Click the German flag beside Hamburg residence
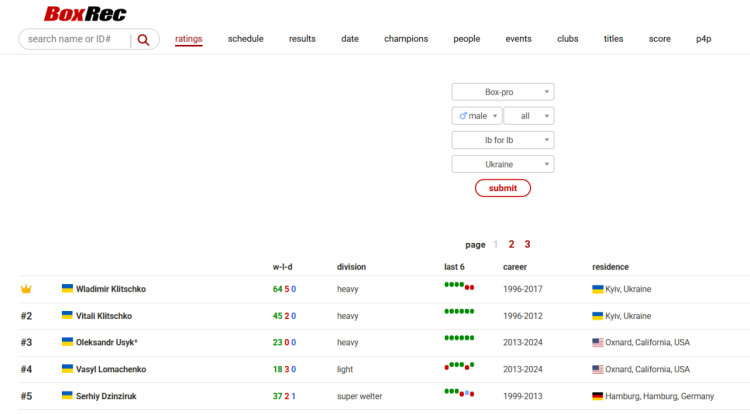750x414 pixels. tap(598, 396)
